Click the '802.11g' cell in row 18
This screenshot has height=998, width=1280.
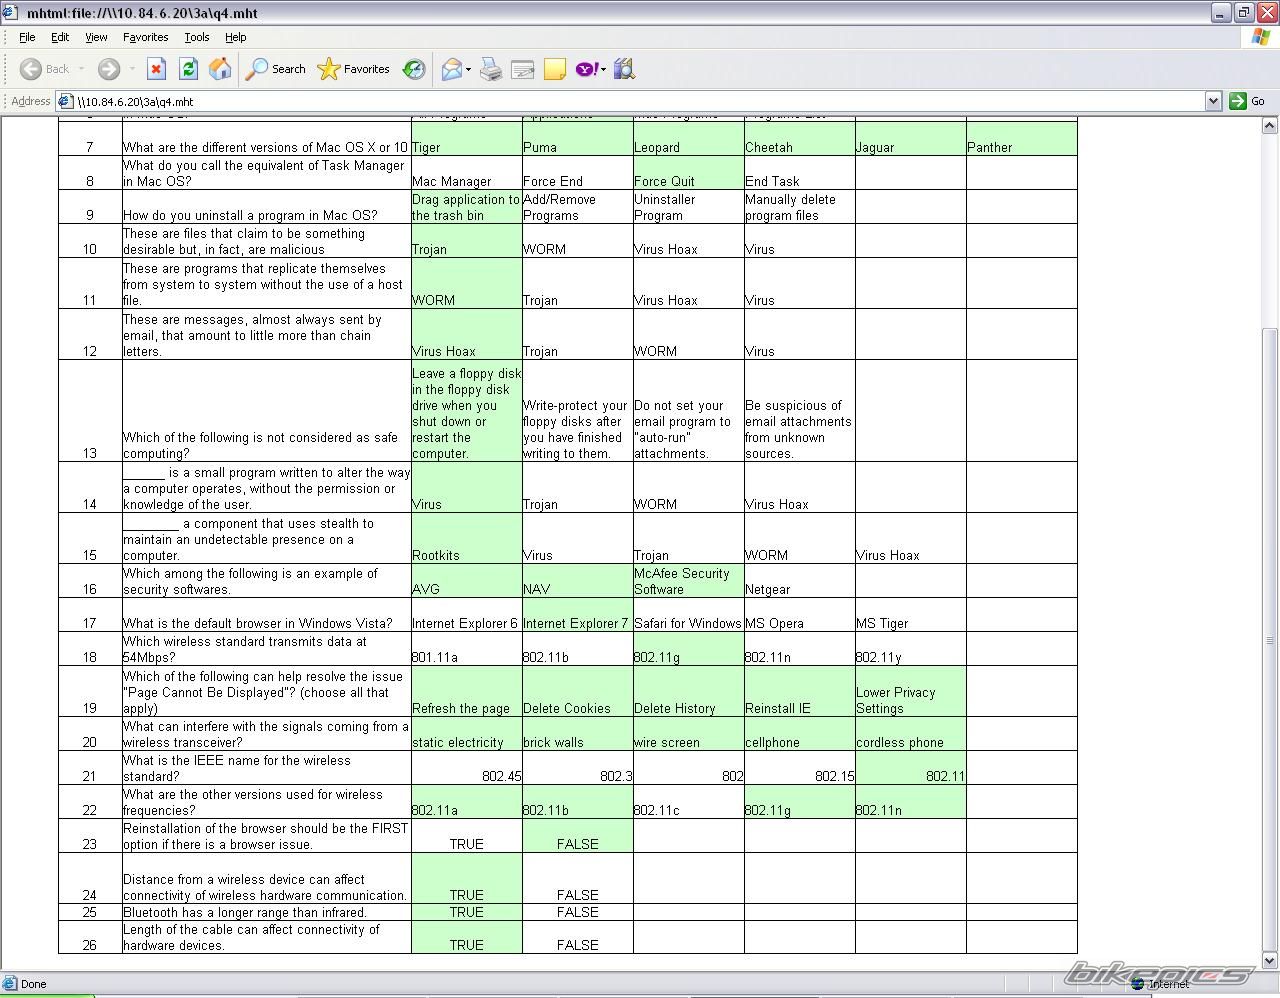688,649
